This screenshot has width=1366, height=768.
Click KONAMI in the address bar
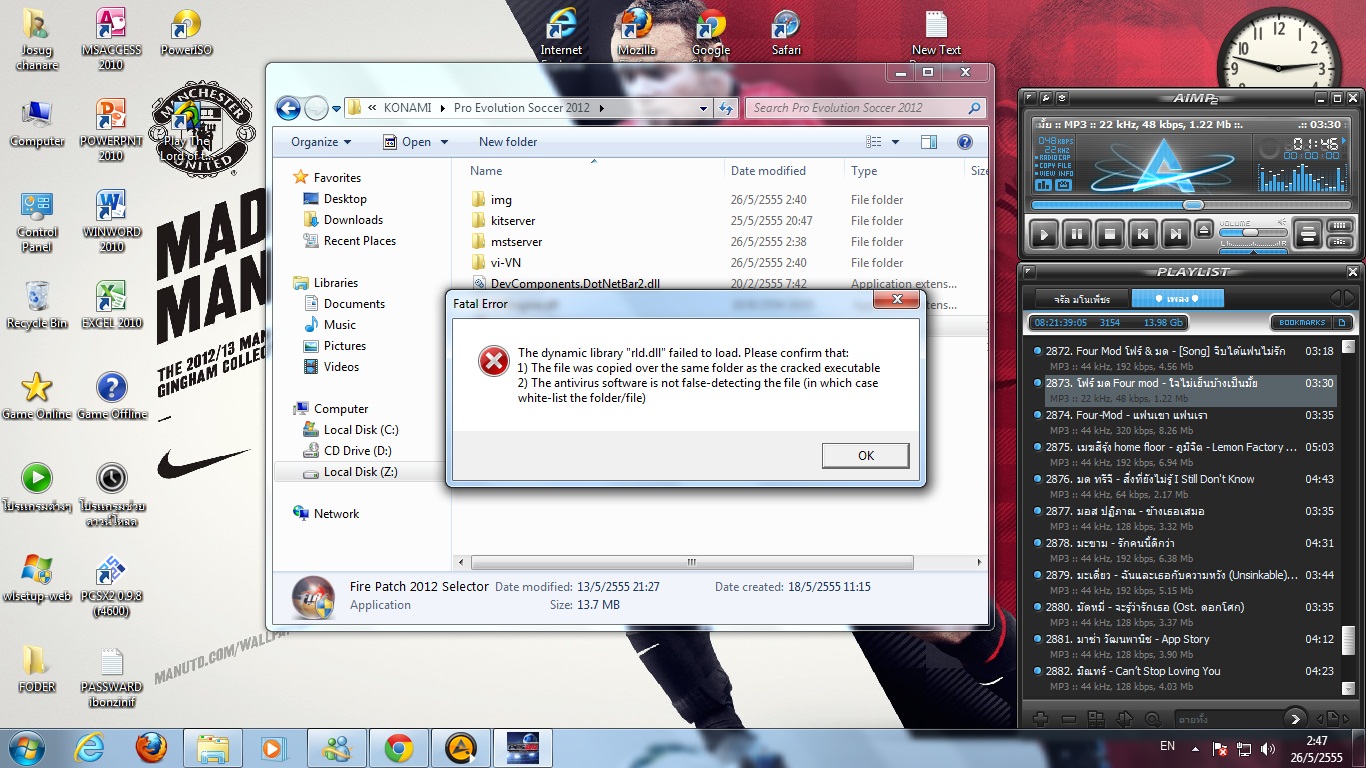tap(408, 108)
